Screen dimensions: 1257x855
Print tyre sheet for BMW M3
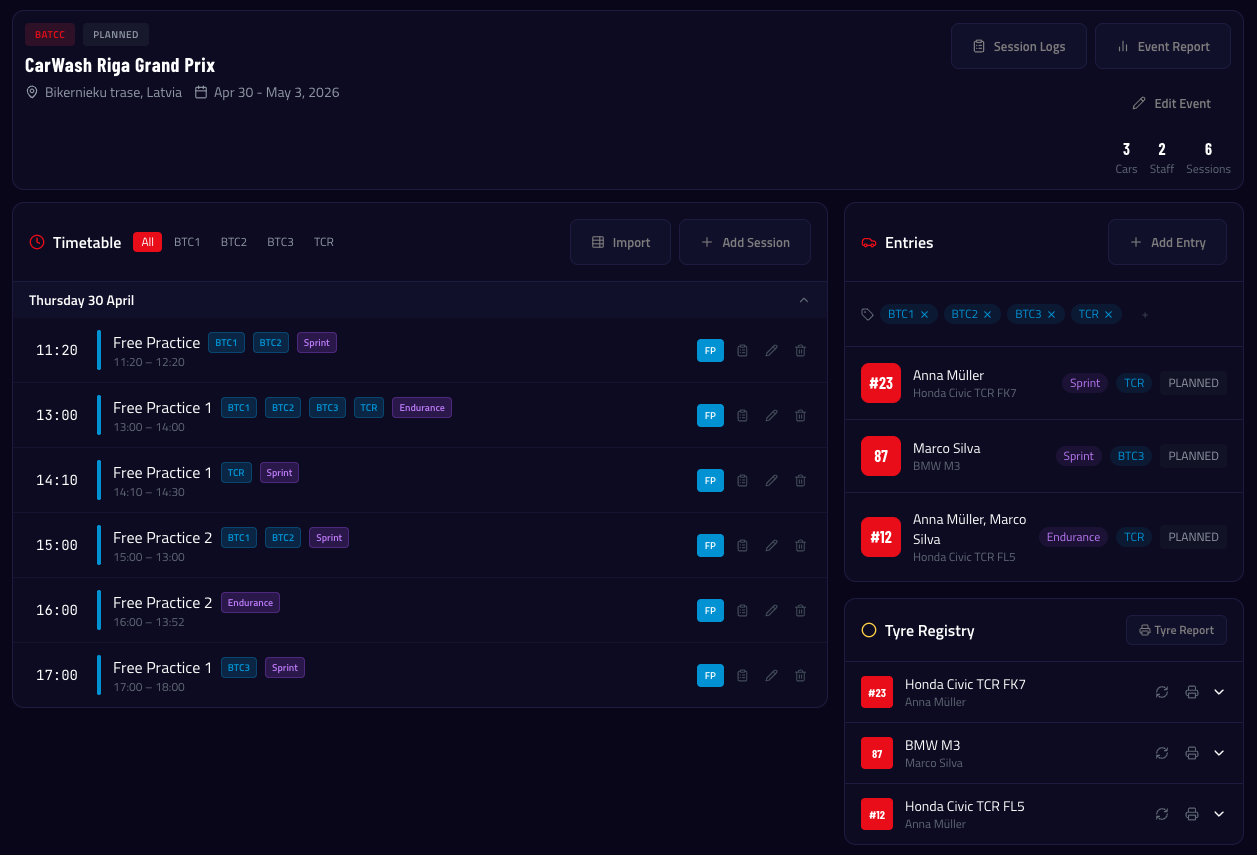point(1191,753)
